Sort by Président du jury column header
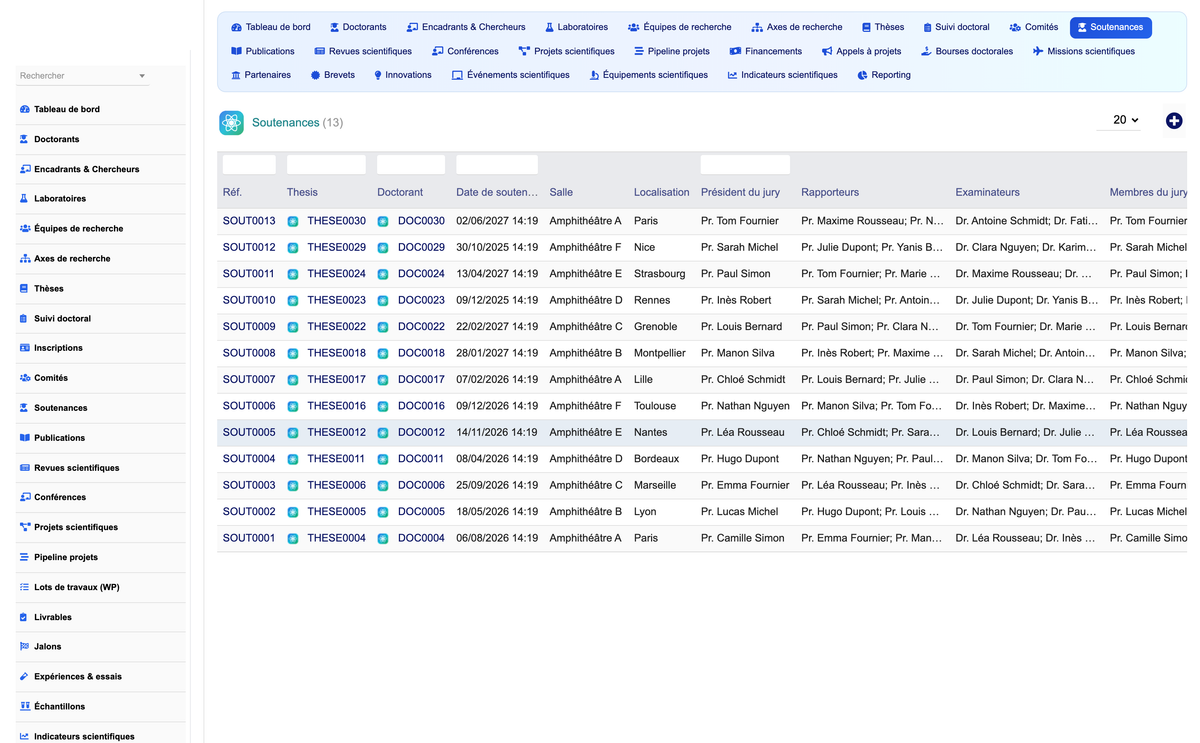 pos(740,192)
